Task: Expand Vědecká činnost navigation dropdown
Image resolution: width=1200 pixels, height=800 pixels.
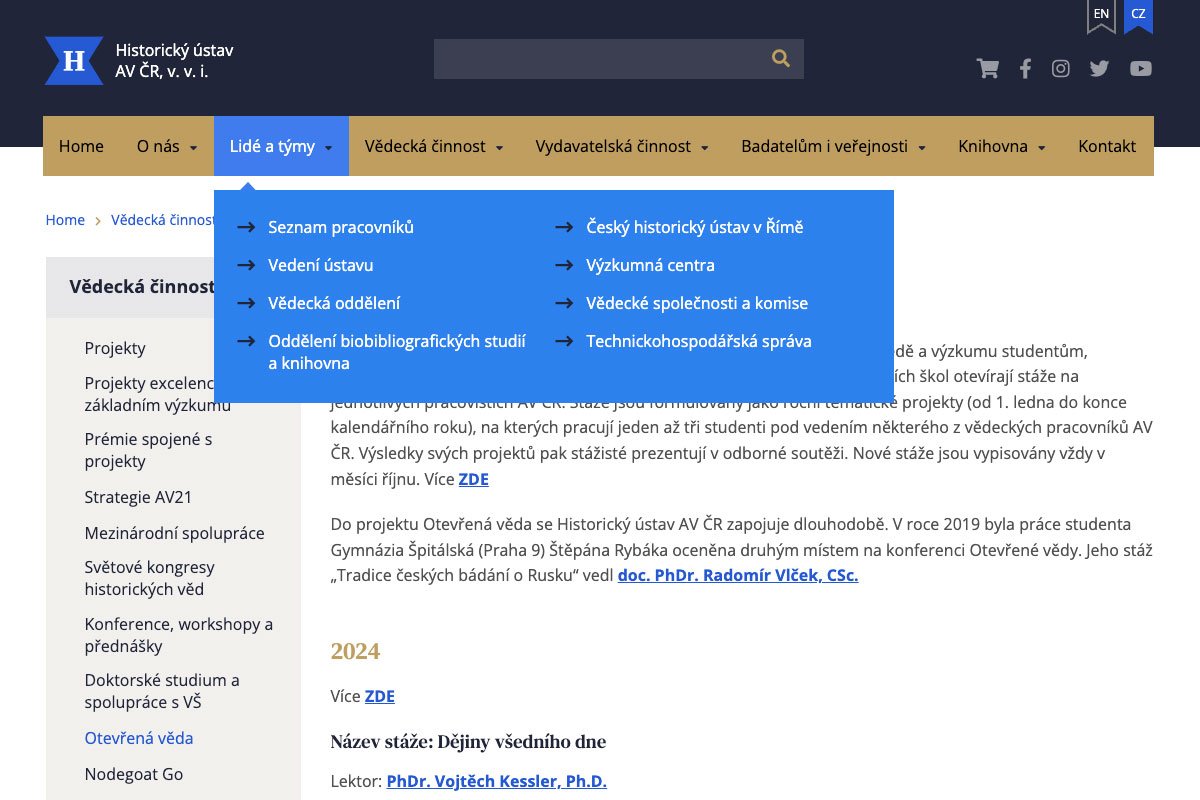Action: [x=434, y=147]
